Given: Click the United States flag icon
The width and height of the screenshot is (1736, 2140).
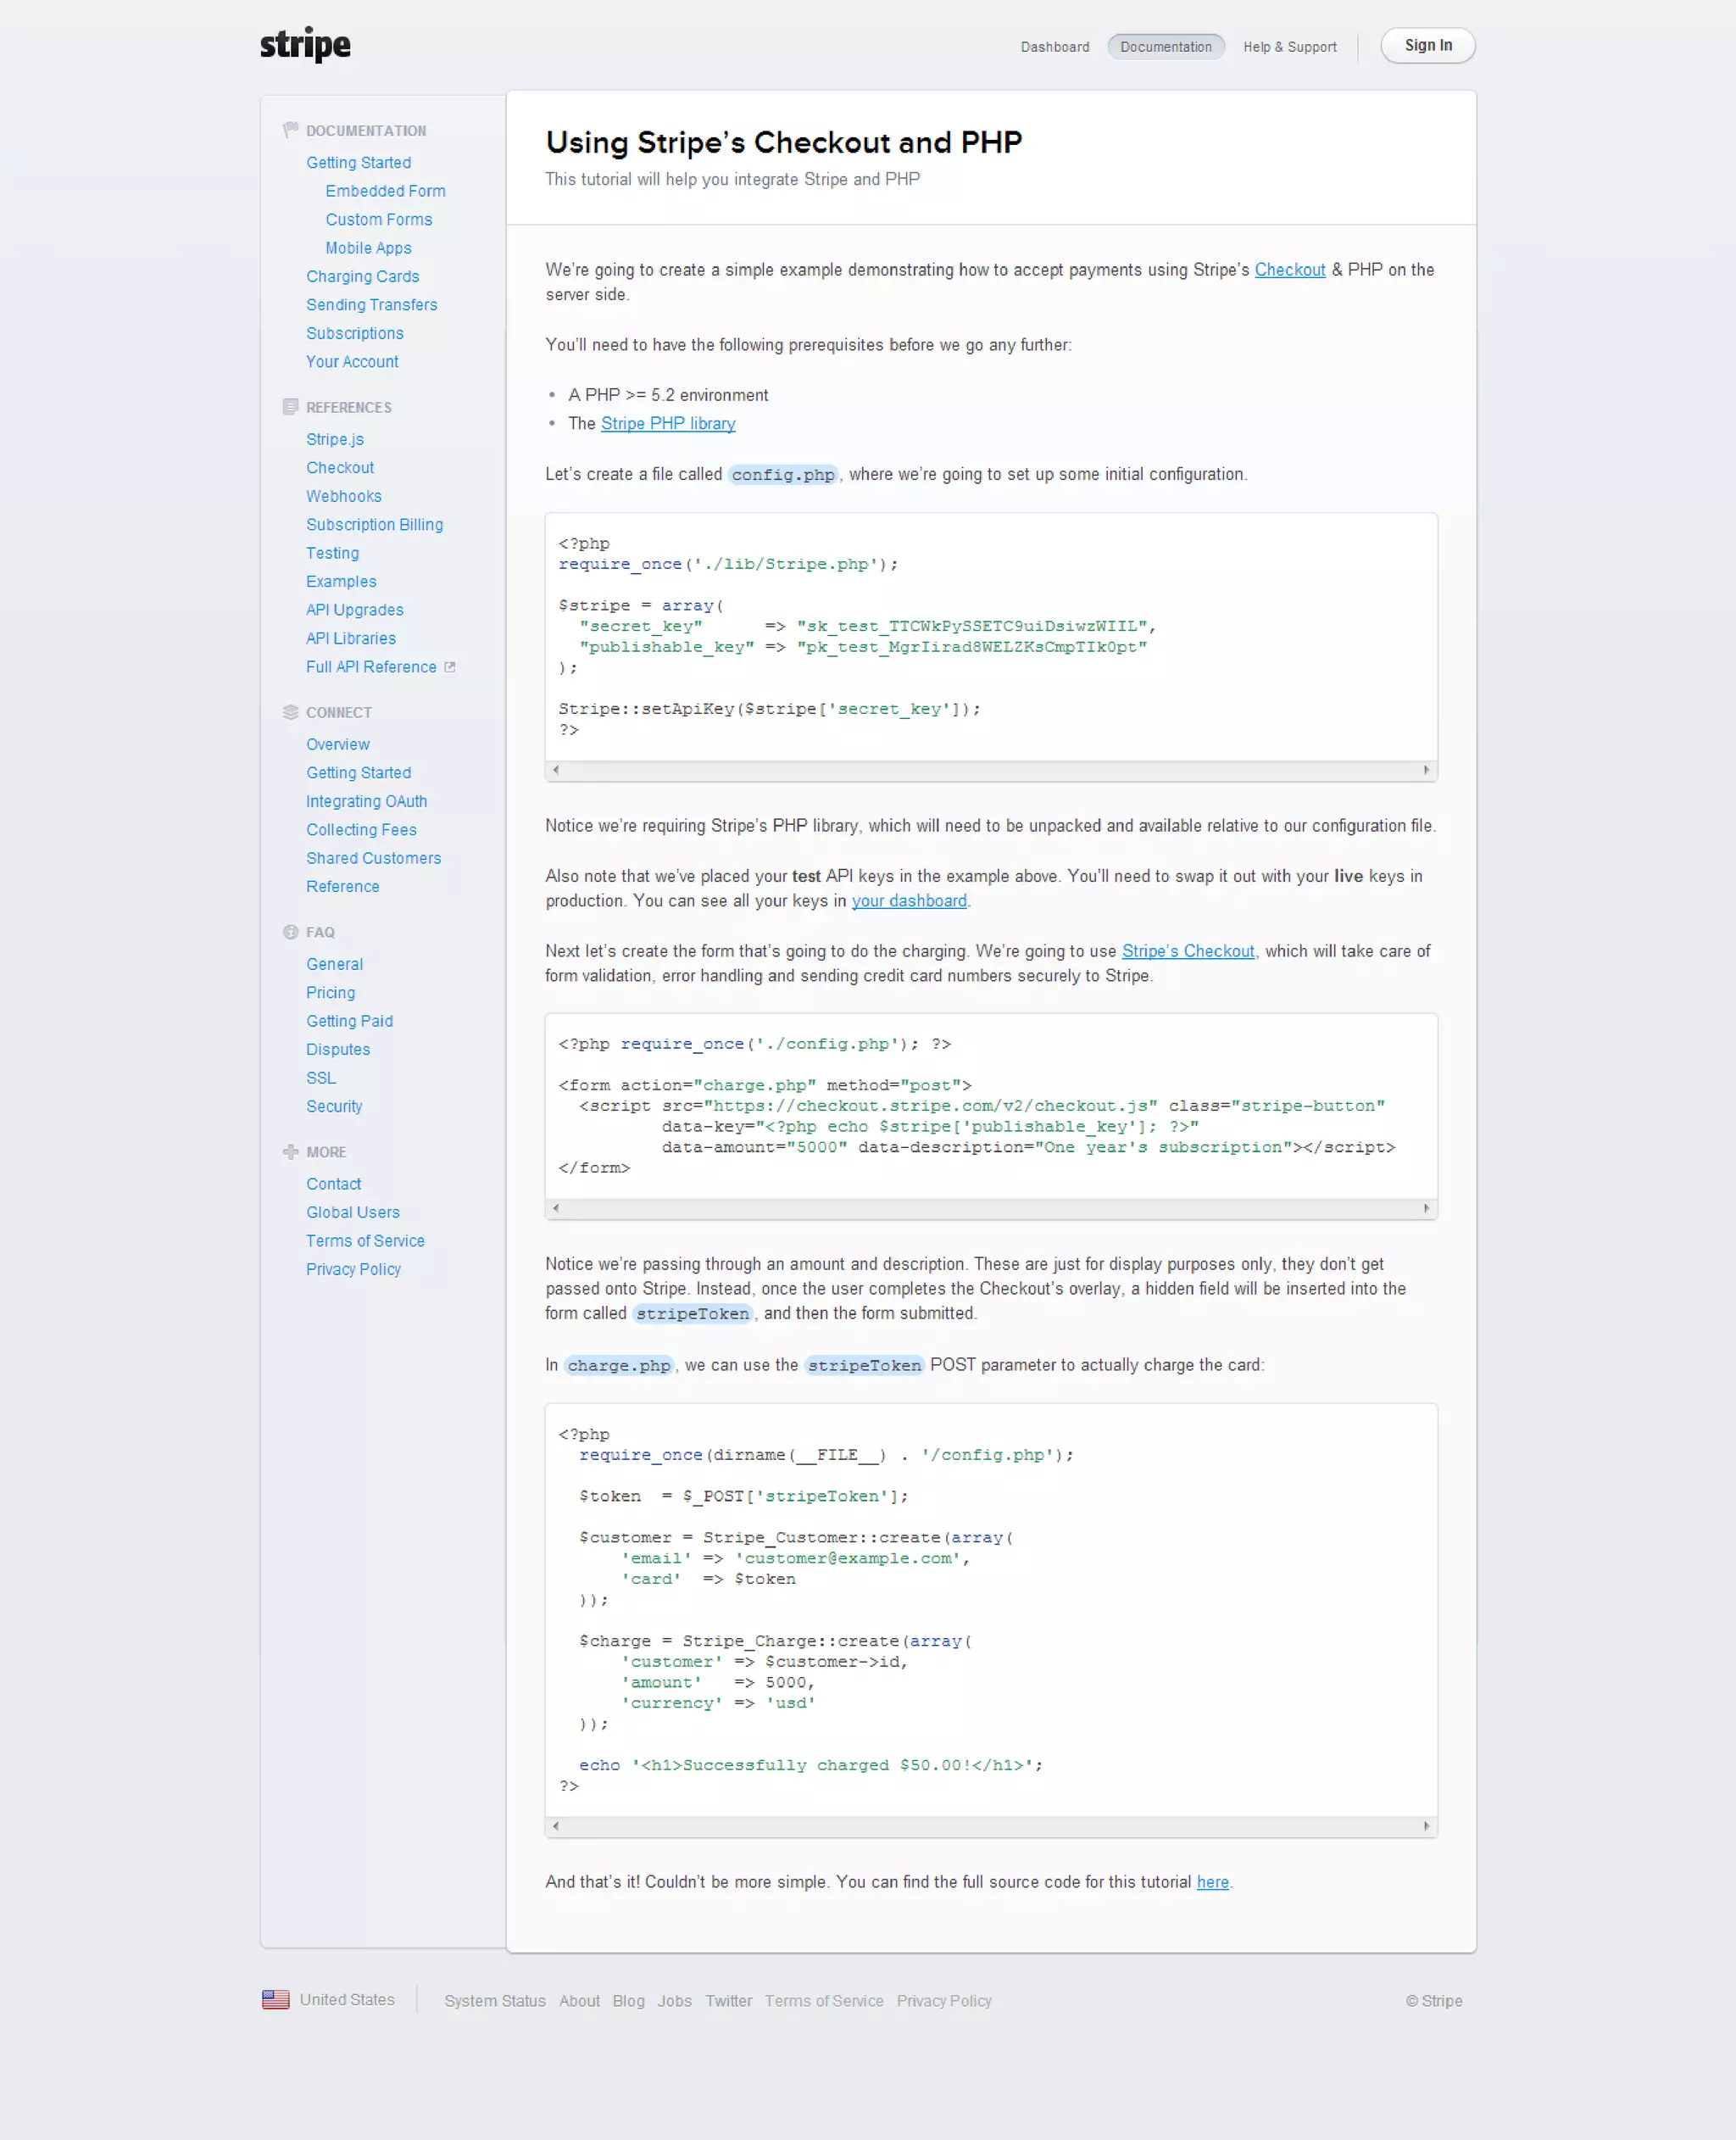Looking at the screenshot, I should coord(276,1999).
